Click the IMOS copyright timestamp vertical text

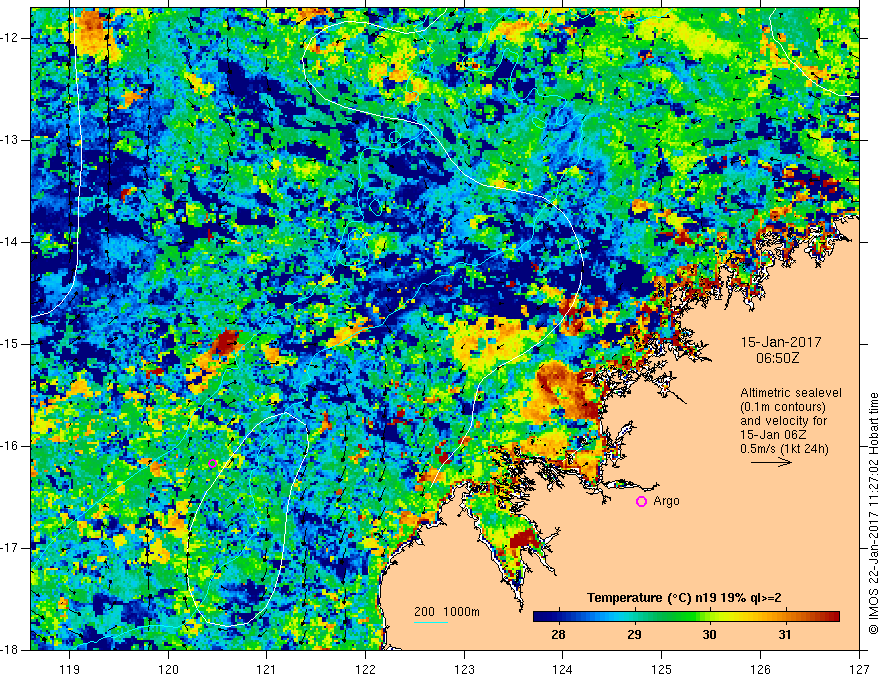[x=873, y=513]
